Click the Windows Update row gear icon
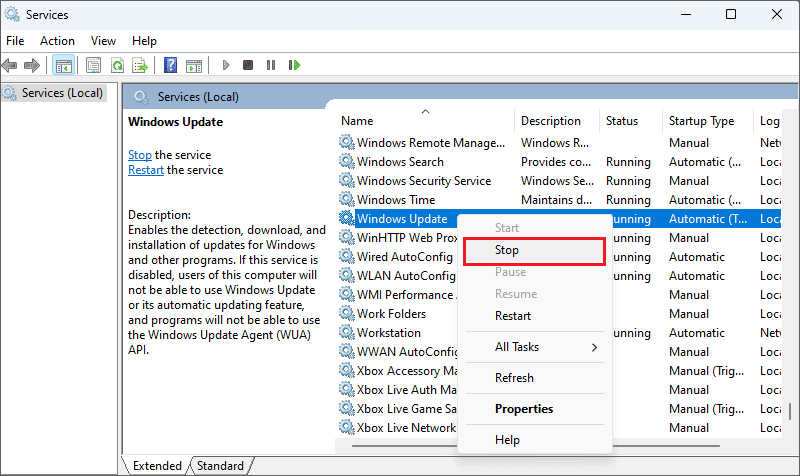The height and width of the screenshot is (476, 800). pos(347,218)
